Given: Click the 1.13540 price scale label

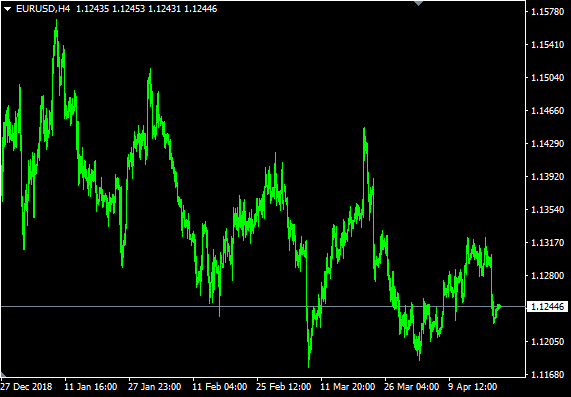Looking at the screenshot, I should (547, 209).
